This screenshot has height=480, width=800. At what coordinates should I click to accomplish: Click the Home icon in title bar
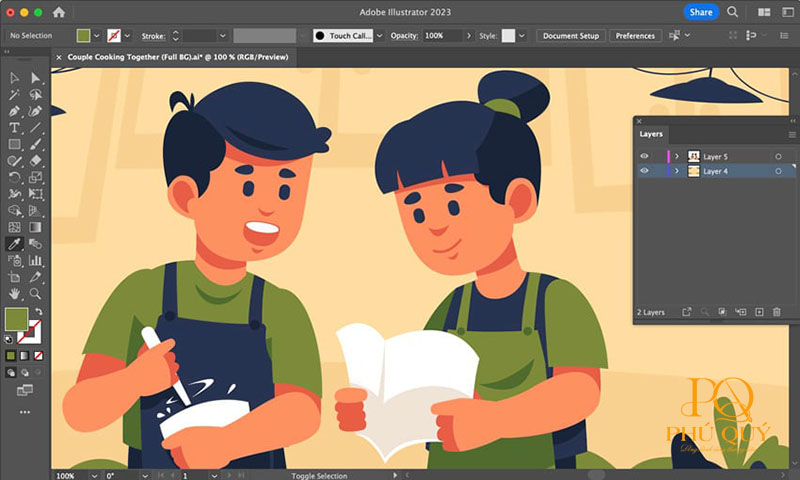[58, 12]
